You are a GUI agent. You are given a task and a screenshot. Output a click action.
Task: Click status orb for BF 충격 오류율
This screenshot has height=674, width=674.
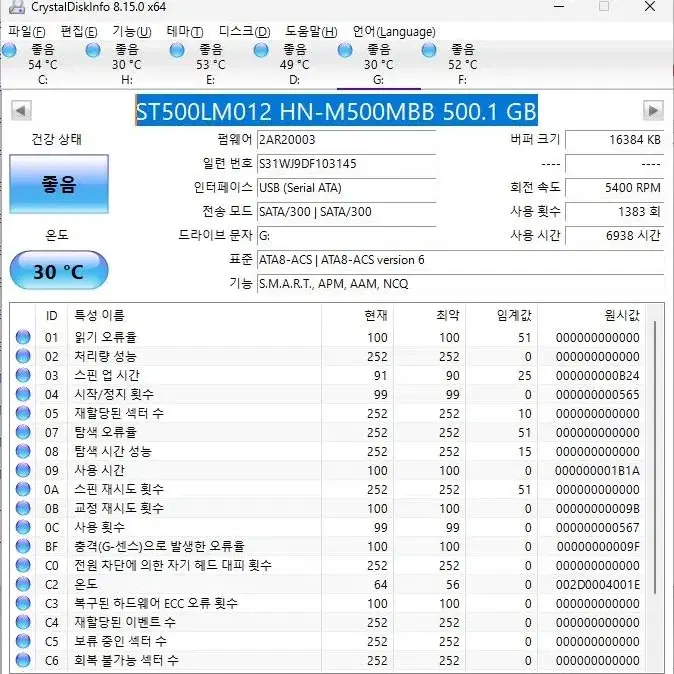(23, 546)
